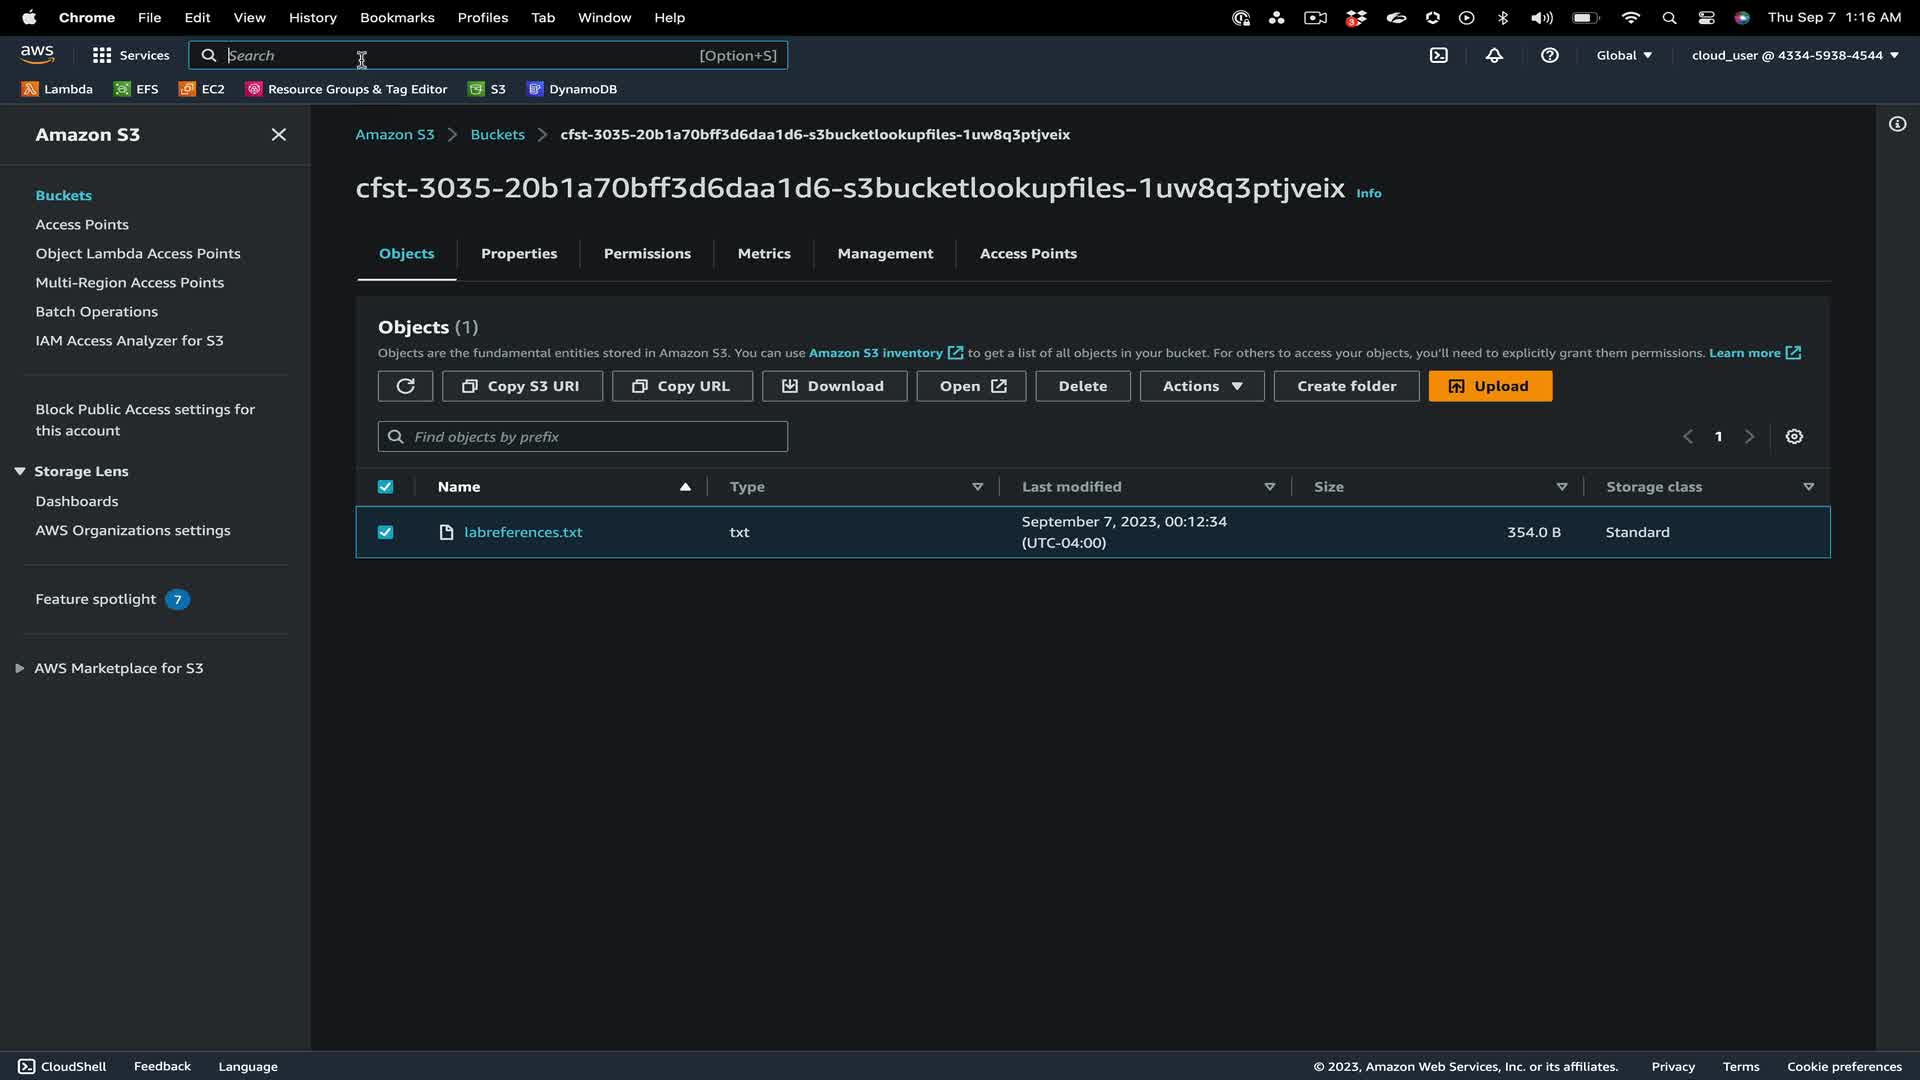
Task: Click the refresh objects icon button
Action: [405, 386]
